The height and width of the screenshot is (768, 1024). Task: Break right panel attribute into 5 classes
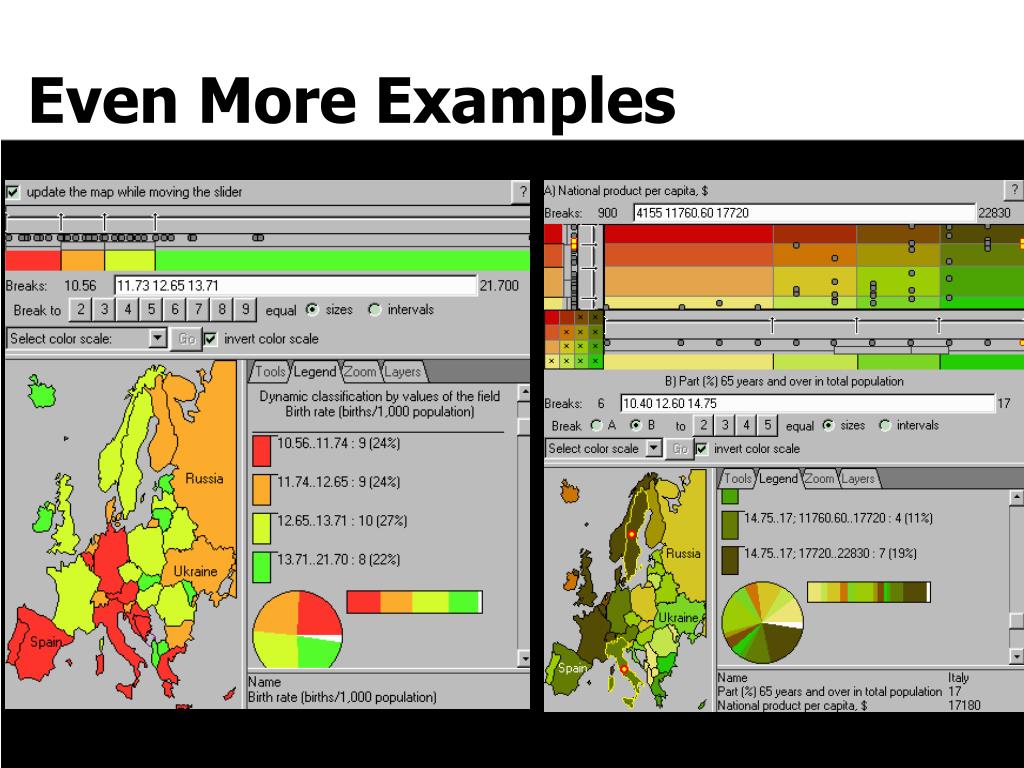768,425
